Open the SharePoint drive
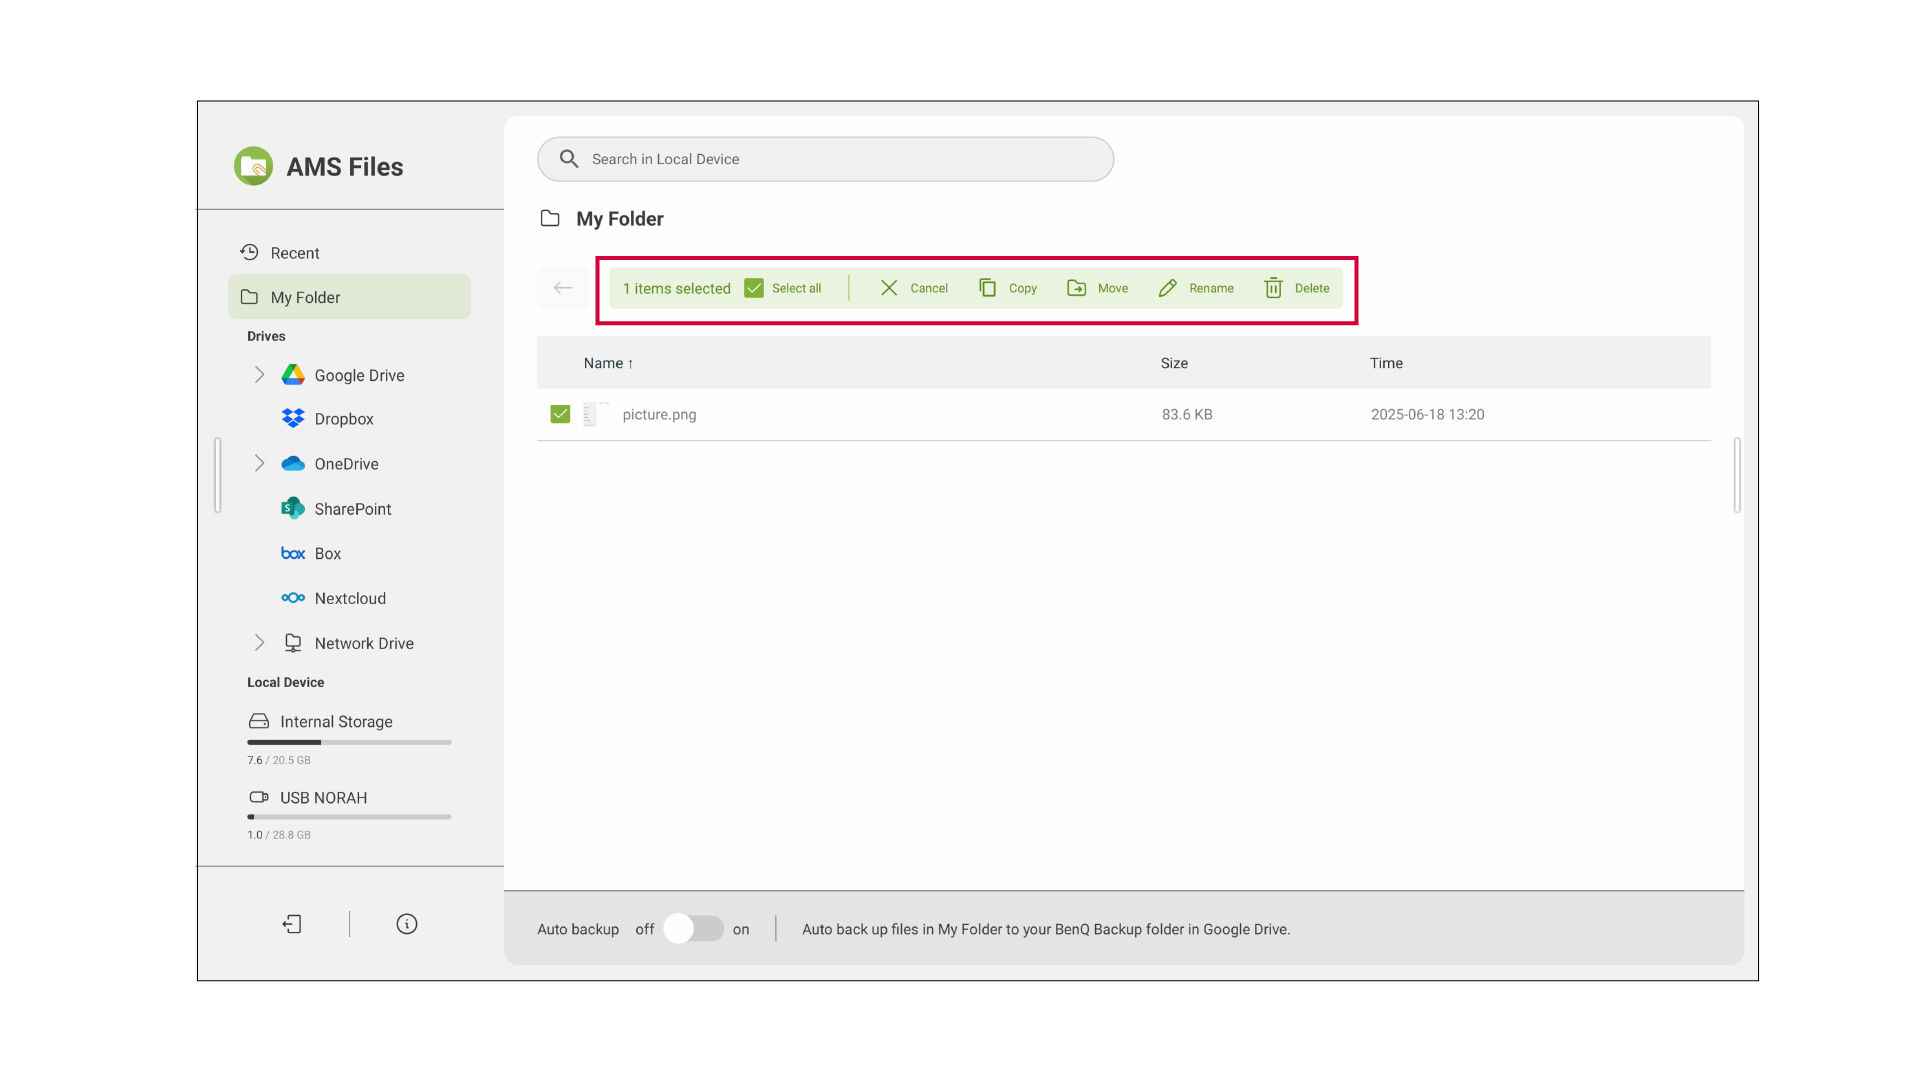This screenshot has width=1921, height=1081. coord(352,509)
